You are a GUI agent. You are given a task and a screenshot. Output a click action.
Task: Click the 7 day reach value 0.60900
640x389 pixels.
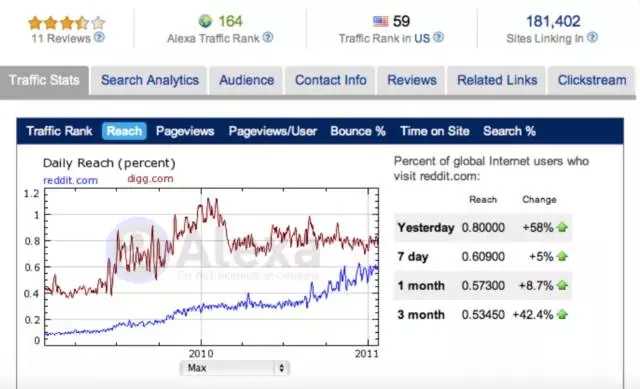tap(483, 256)
